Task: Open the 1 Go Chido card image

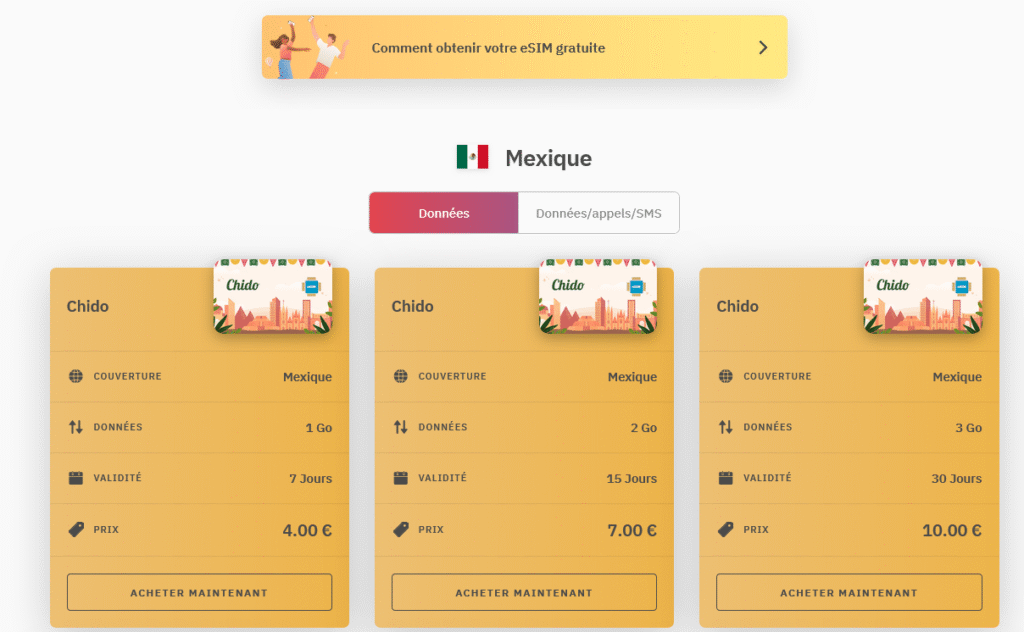Action: coord(273,296)
